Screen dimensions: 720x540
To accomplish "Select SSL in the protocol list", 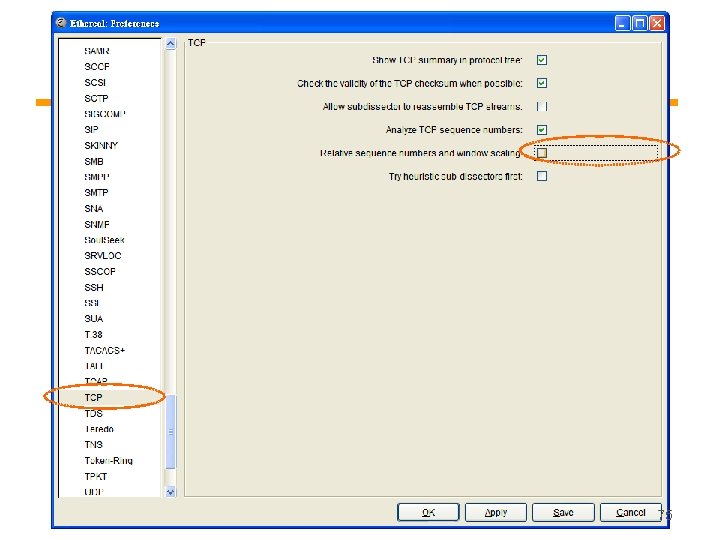I will [x=92, y=303].
